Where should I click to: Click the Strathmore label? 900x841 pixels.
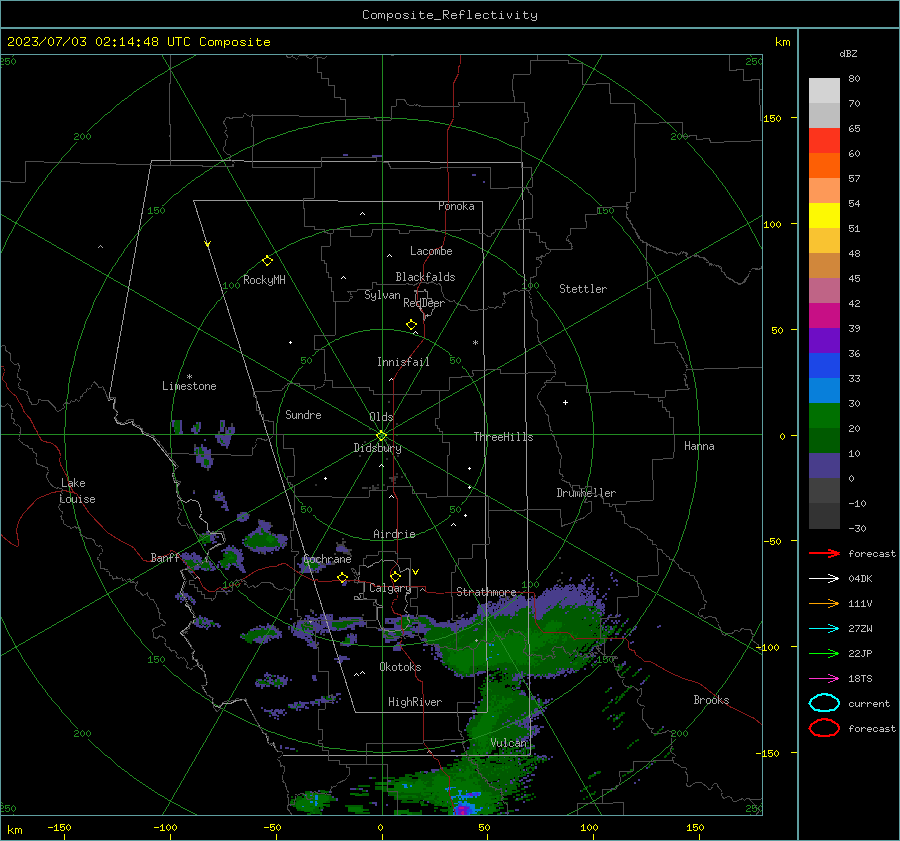pyautogui.click(x=486, y=592)
